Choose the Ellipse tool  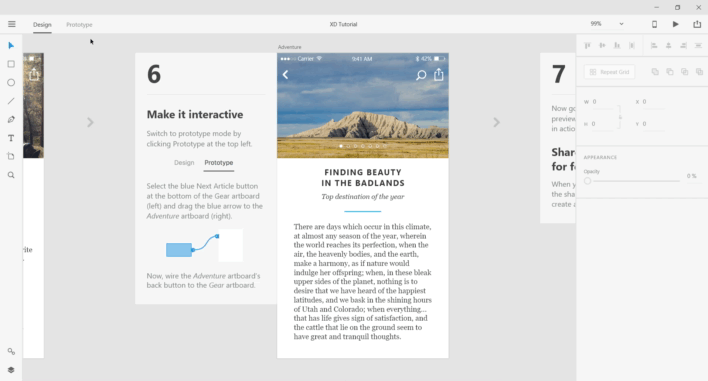point(11,83)
